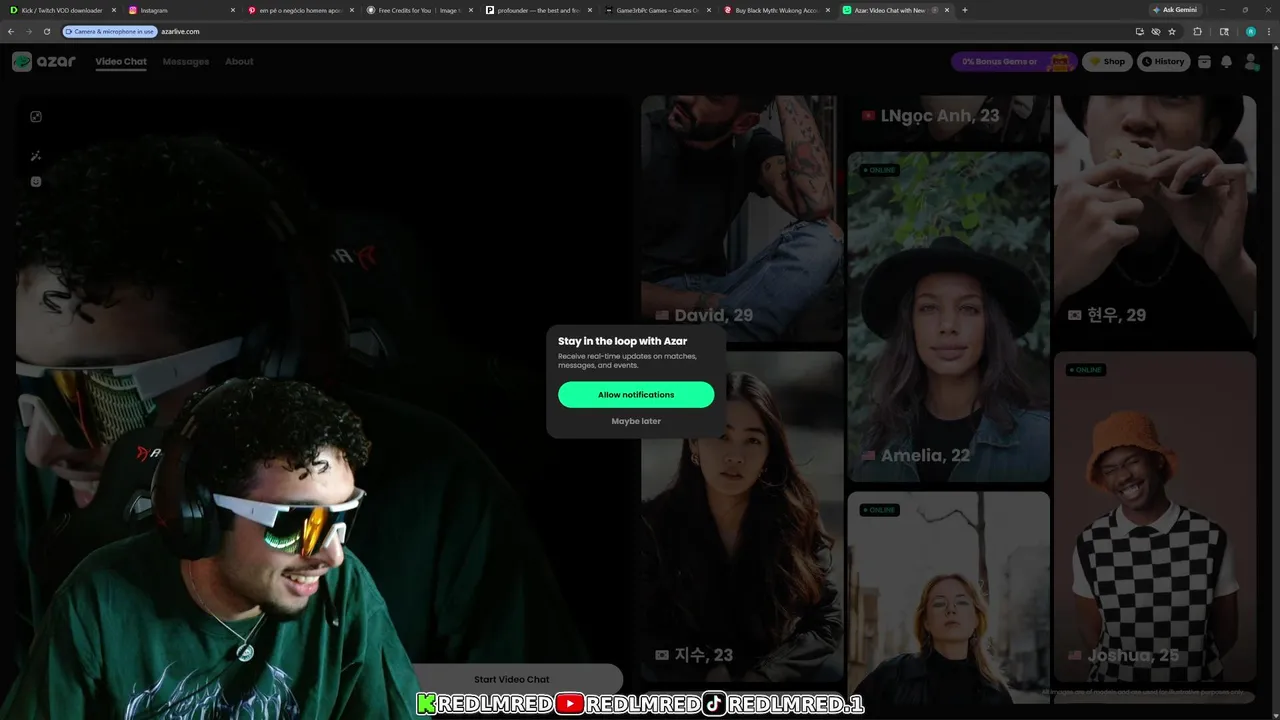1280x720 pixels.
Task: Select LNgọc Anh, 23 profile card
Action: [x=949, y=119]
